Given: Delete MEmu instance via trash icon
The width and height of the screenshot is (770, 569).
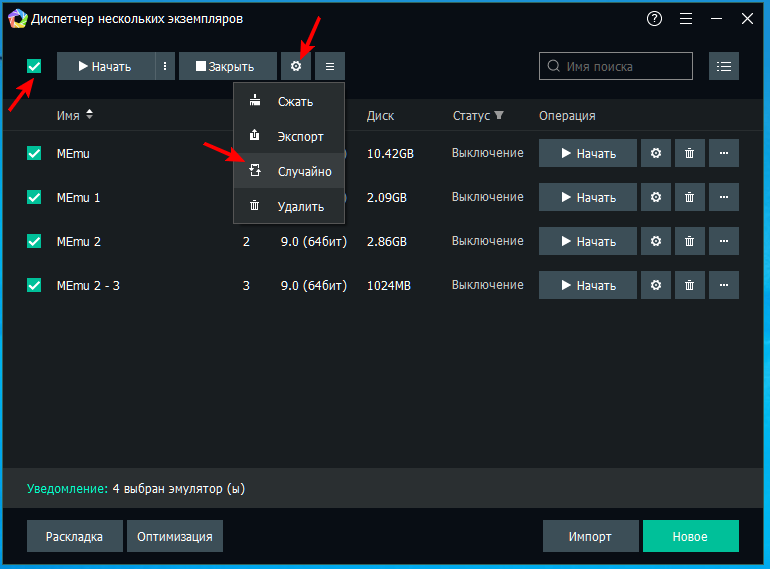Looking at the screenshot, I should tap(689, 153).
